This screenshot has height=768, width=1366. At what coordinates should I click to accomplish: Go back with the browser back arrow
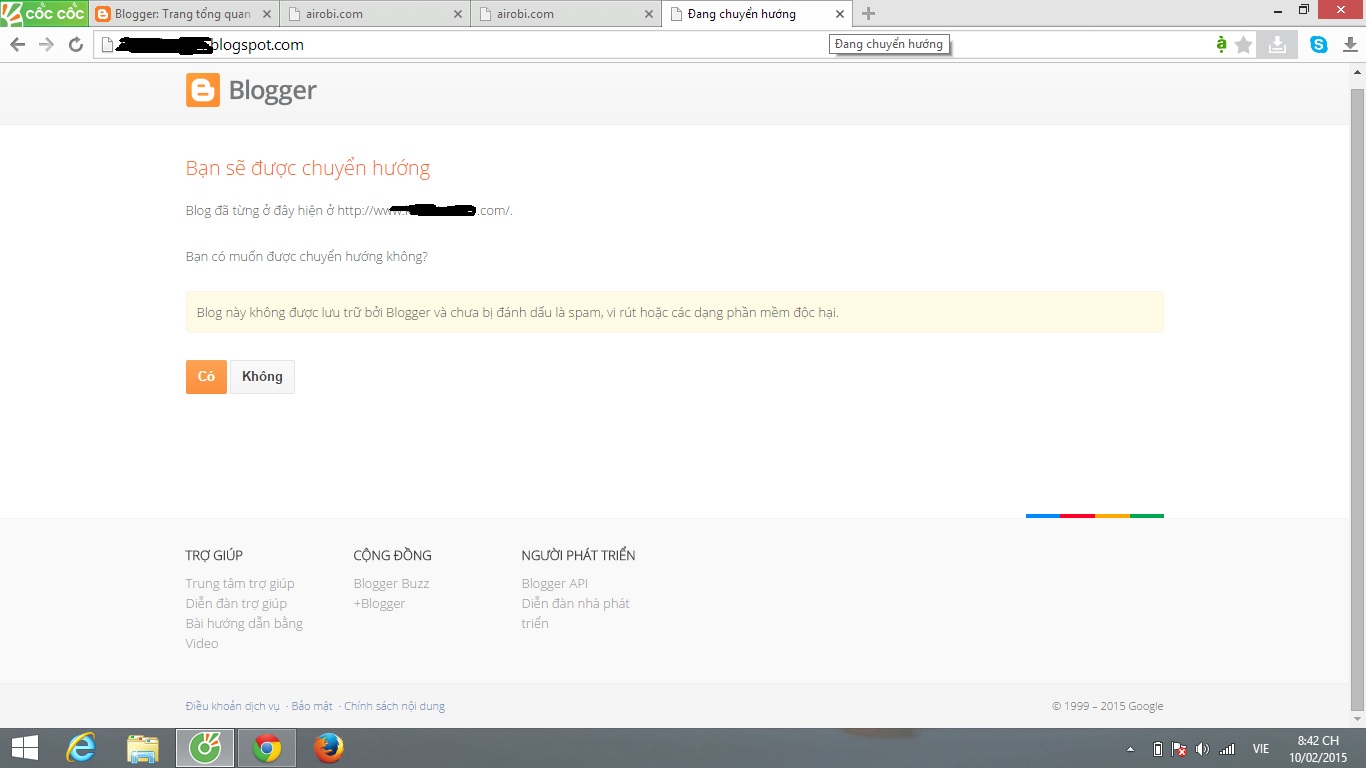[17, 45]
